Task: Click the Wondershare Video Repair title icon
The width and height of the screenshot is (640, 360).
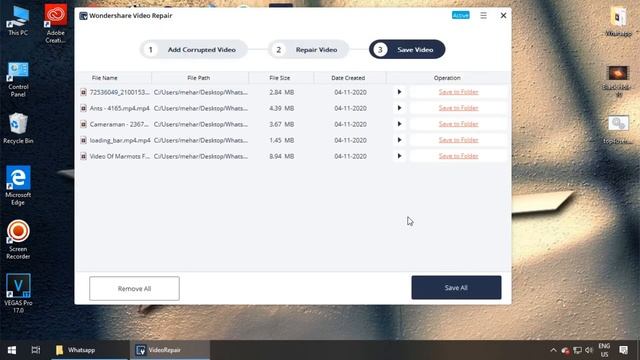Action: click(x=83, y=16)
